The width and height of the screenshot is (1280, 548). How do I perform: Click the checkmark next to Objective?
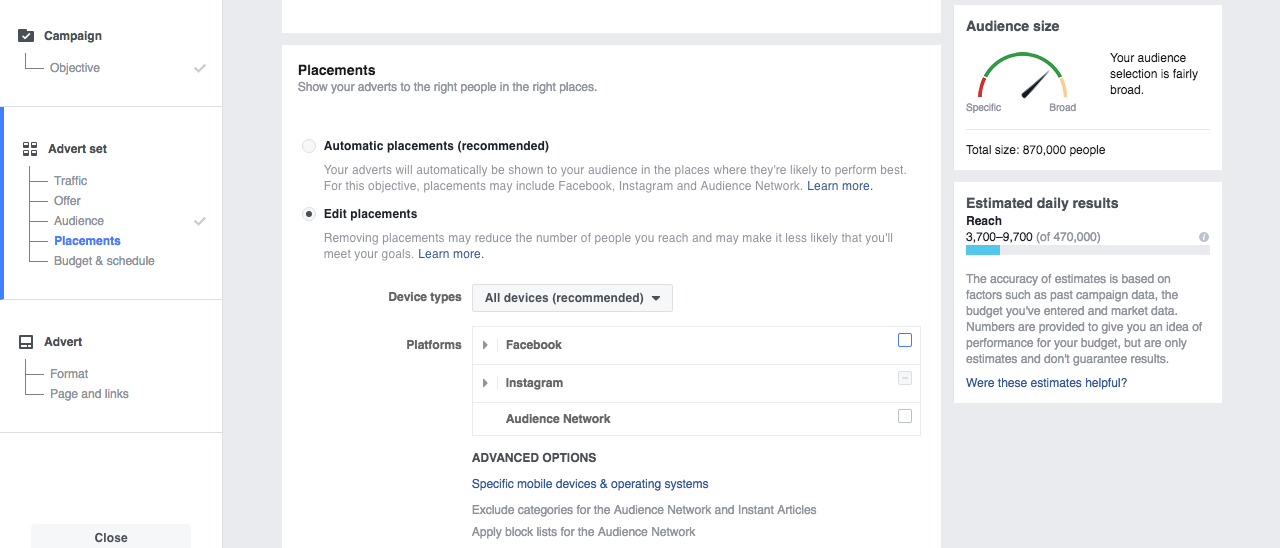pyautogui.click(x=200, y=68)
